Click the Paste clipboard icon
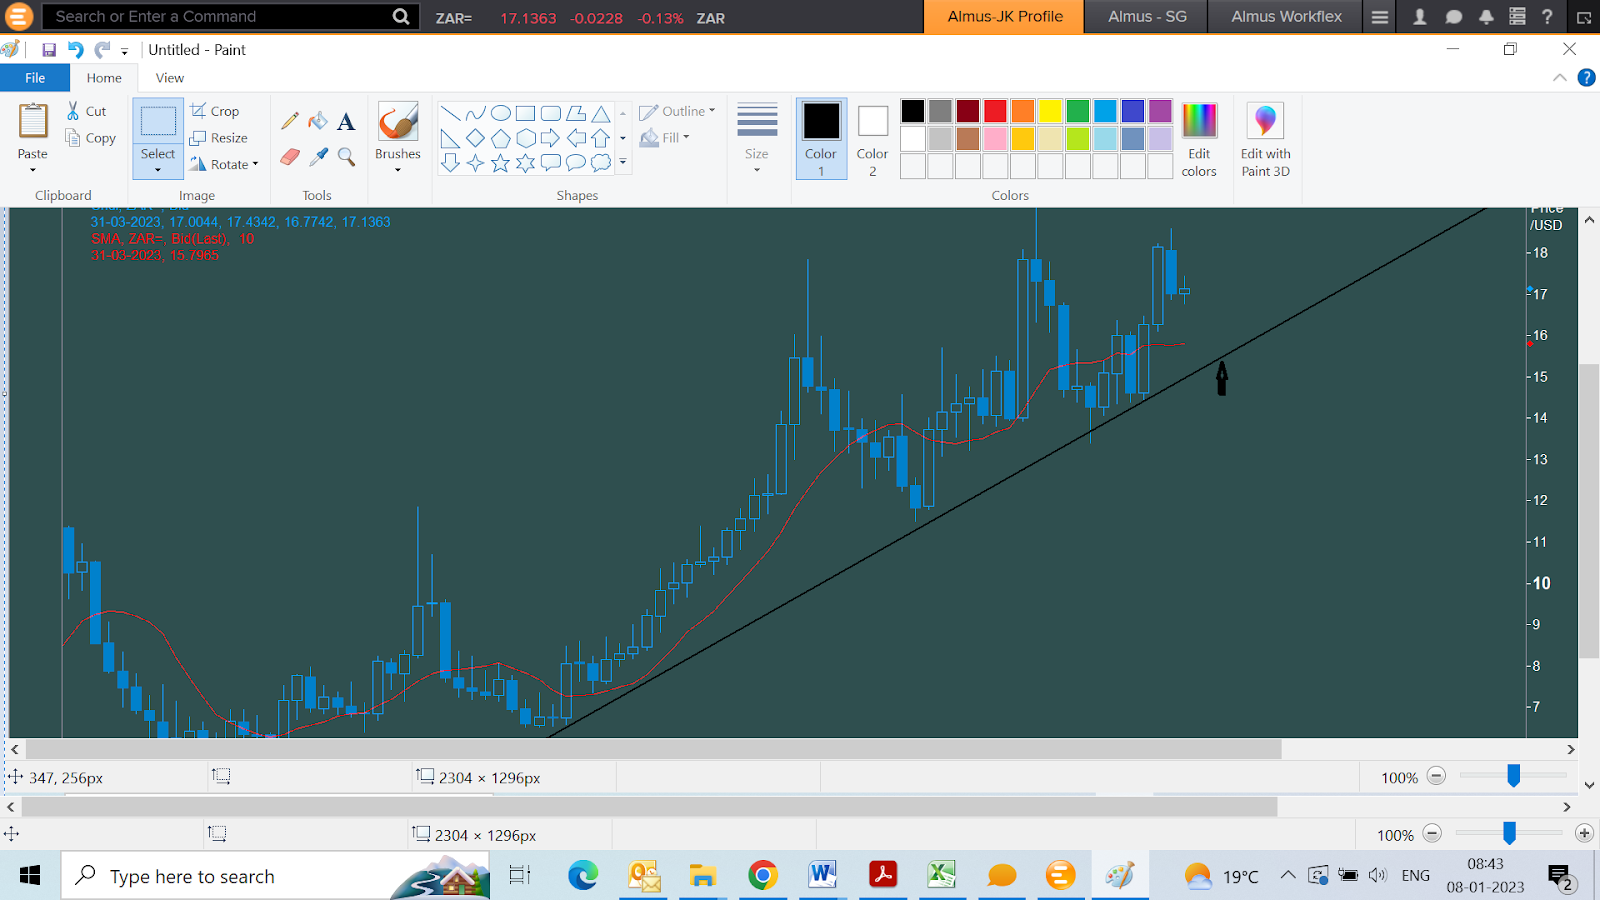The width and height of the screenshot is (1600, 900). [33, 121]
